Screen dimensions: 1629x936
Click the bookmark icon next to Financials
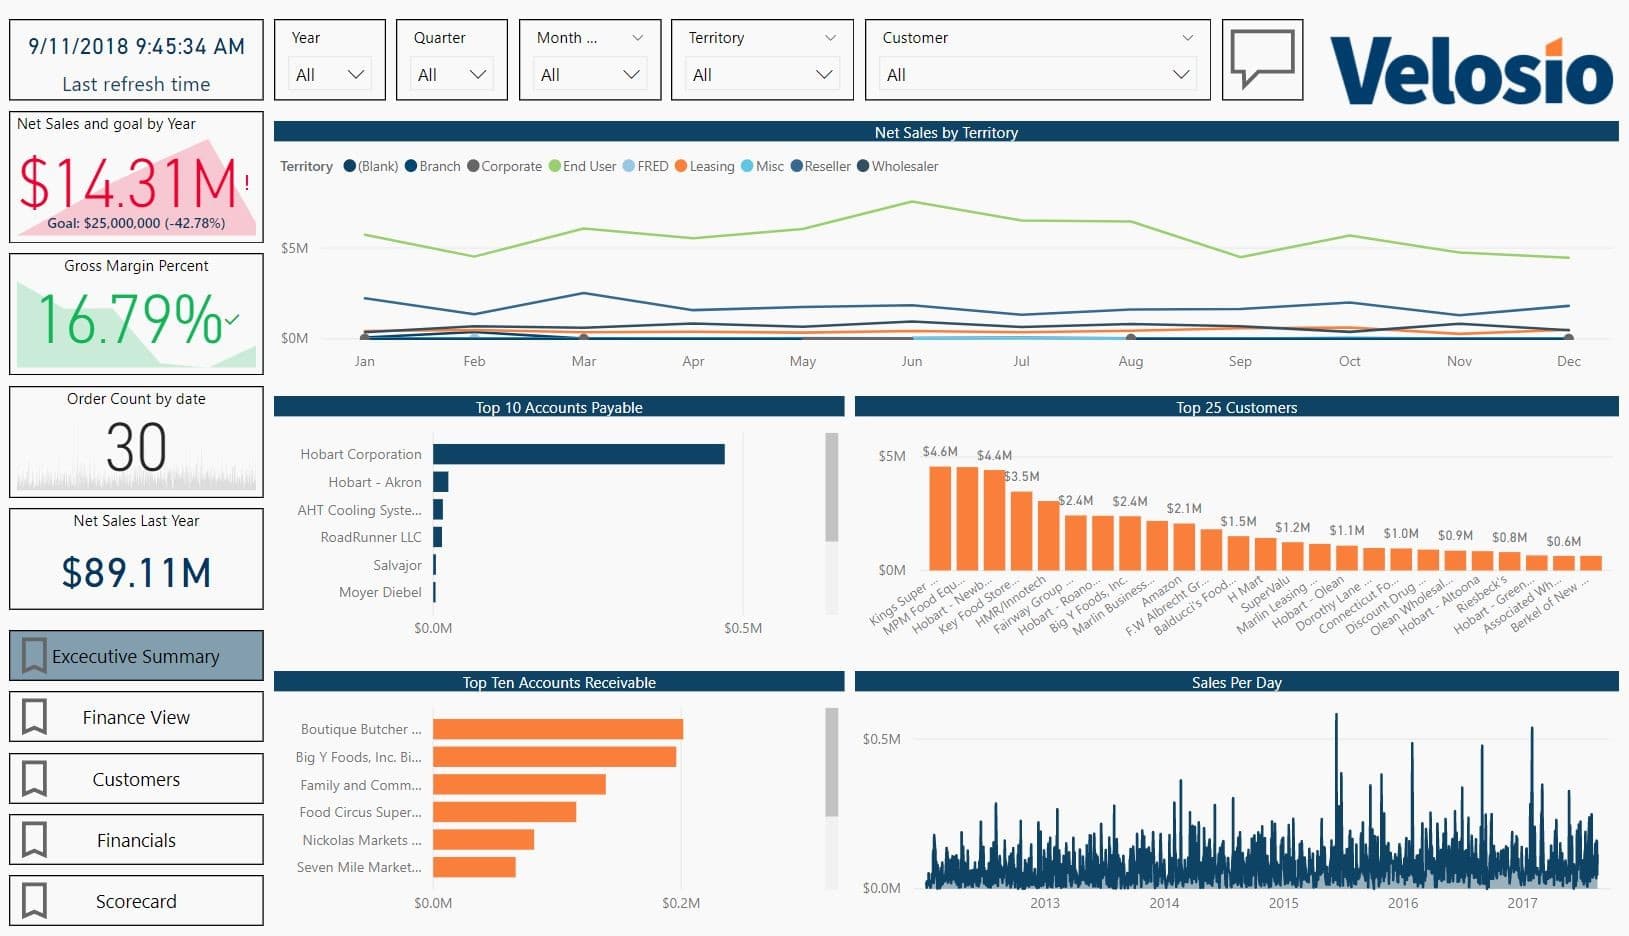(33, 839)
